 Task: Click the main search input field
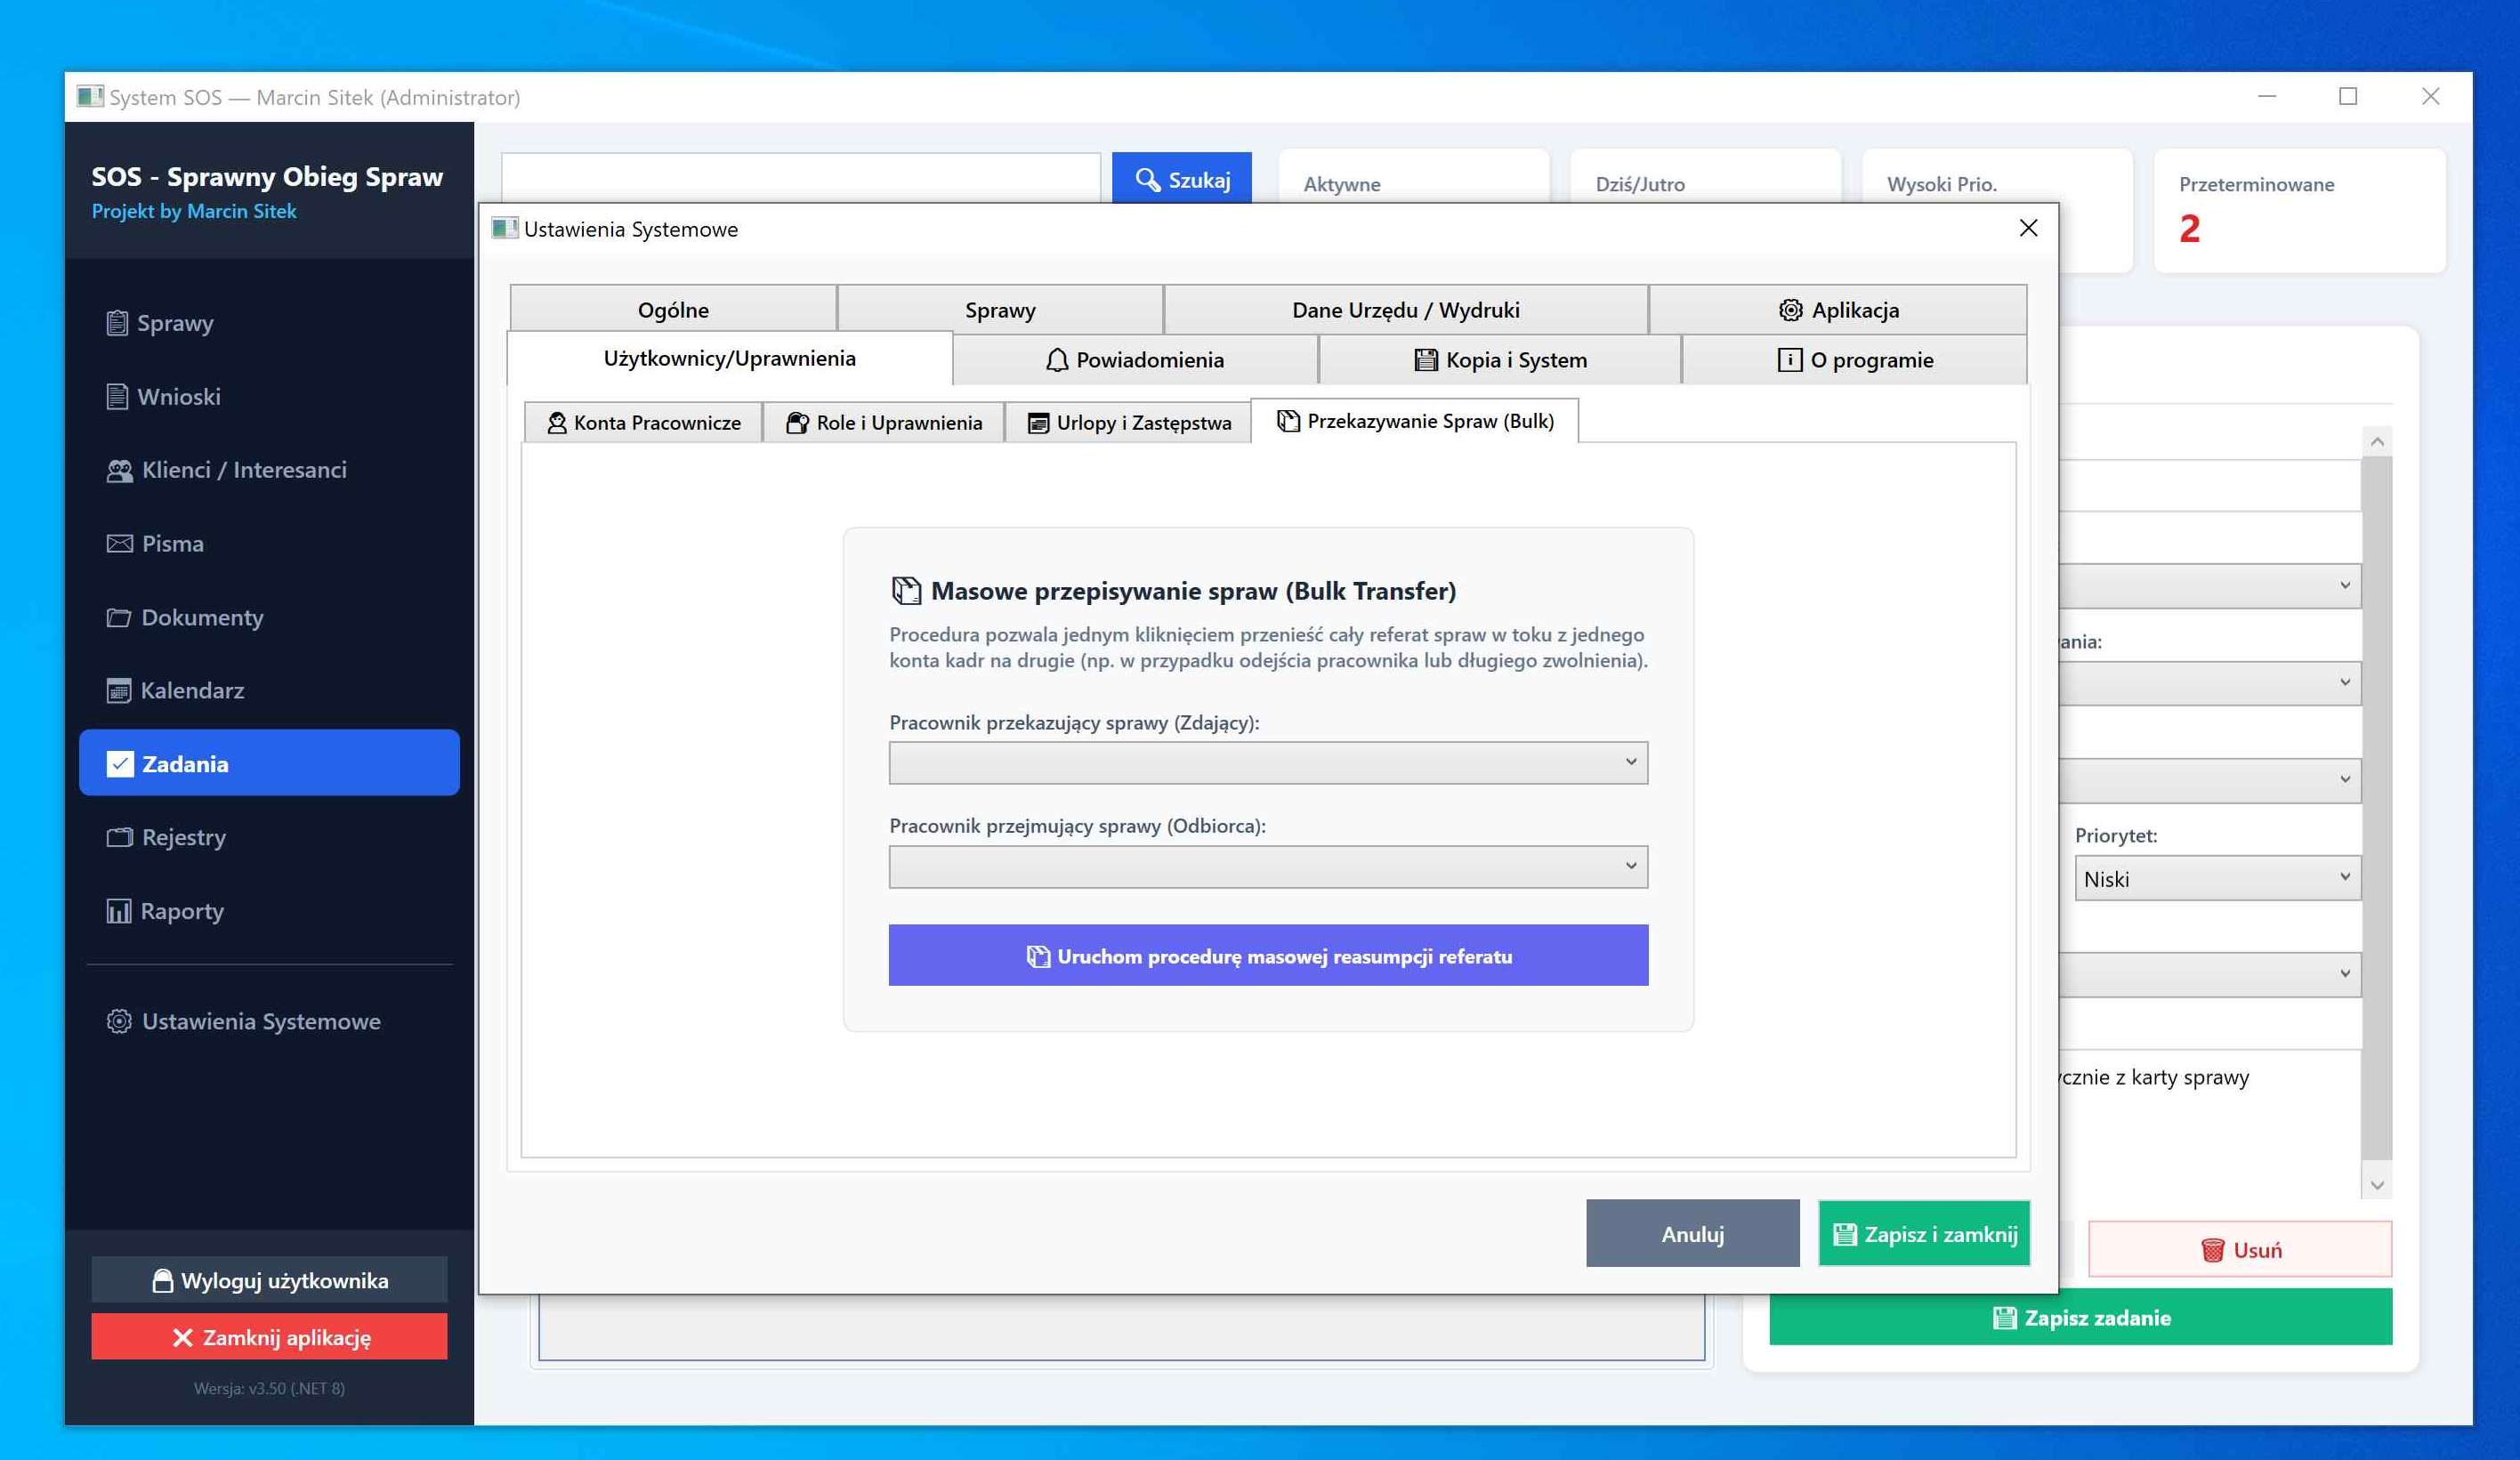coord(800,179)
